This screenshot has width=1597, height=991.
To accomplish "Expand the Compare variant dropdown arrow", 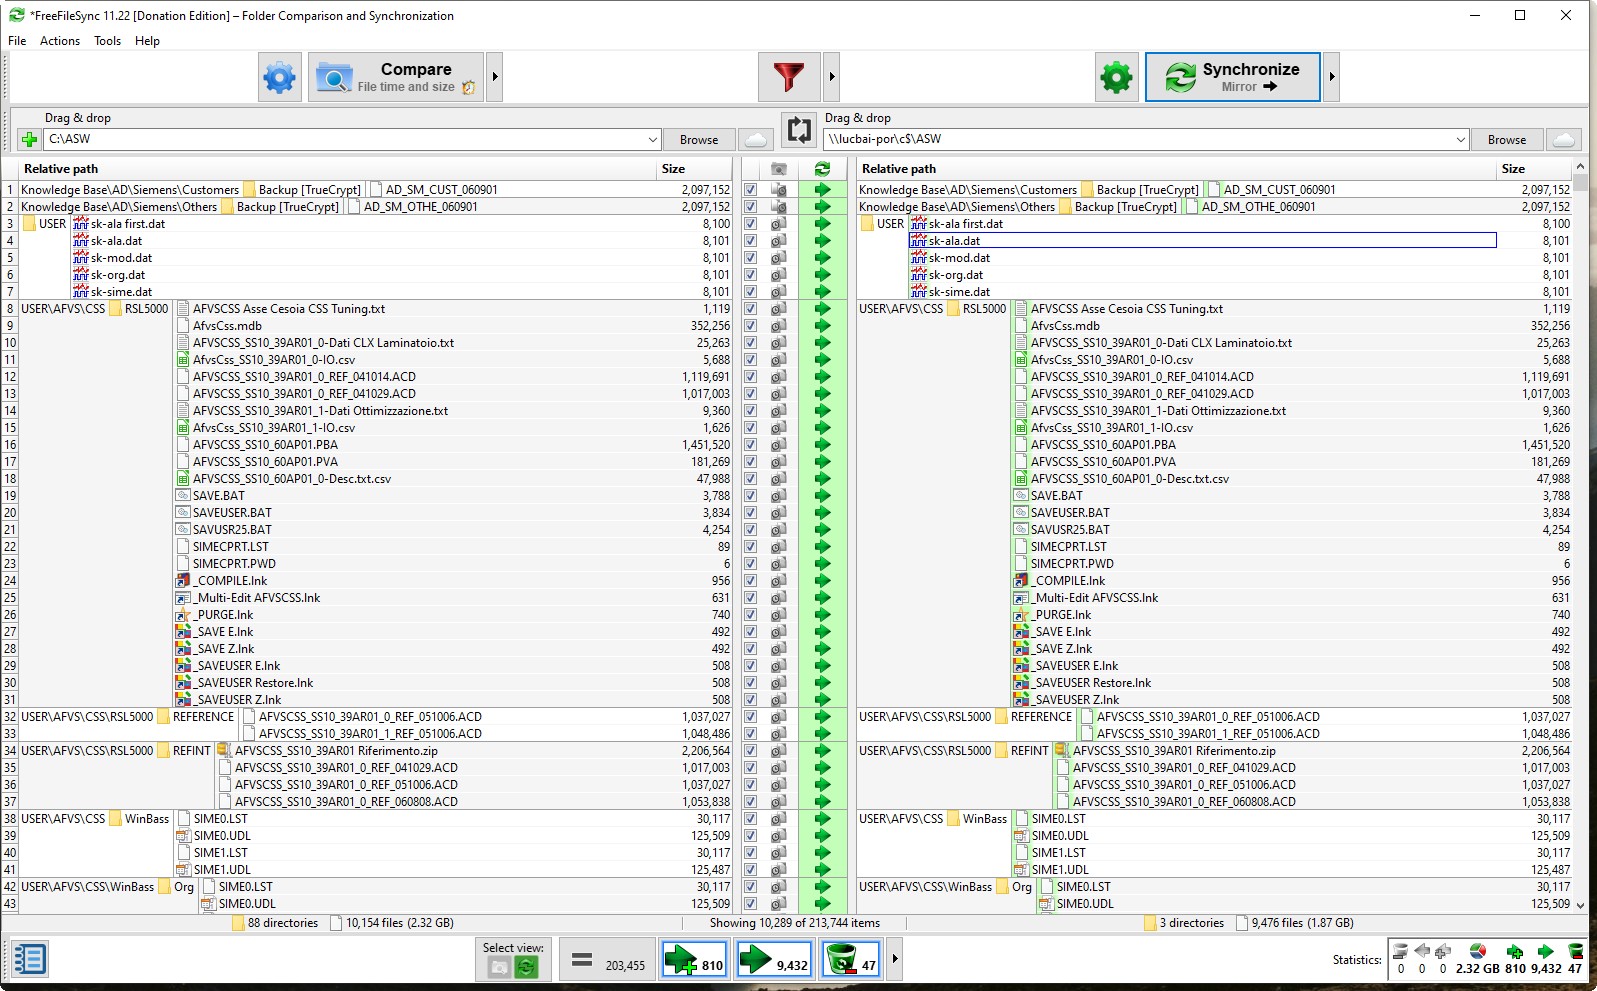I will tap(494, 77).
